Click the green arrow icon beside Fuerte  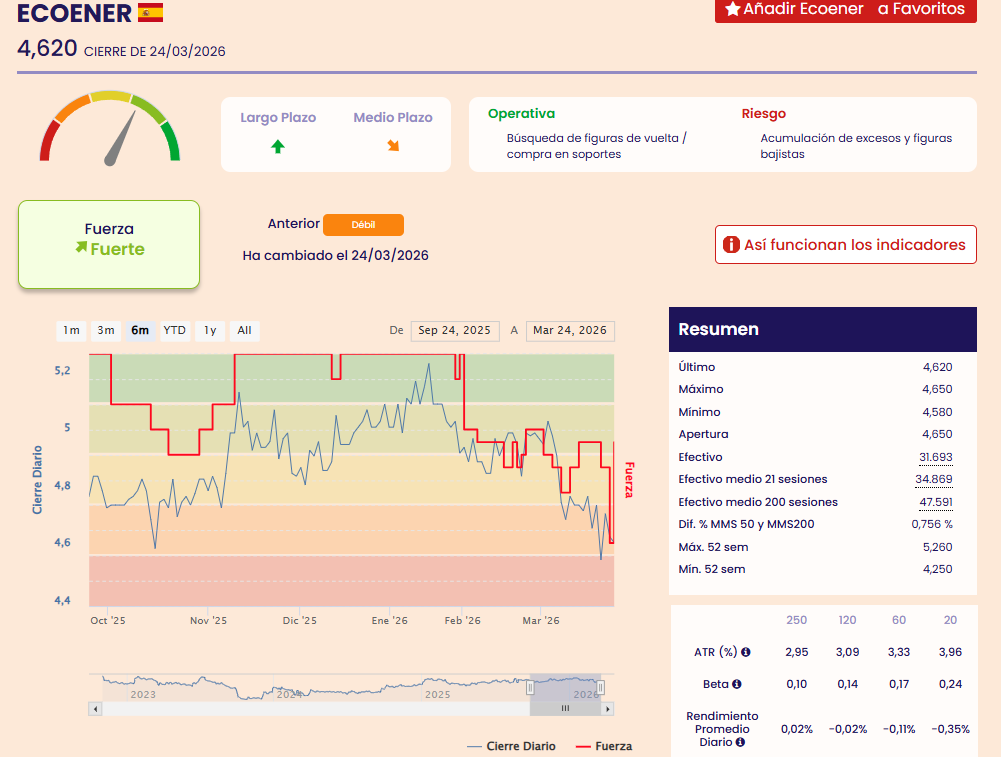point(81,247)
